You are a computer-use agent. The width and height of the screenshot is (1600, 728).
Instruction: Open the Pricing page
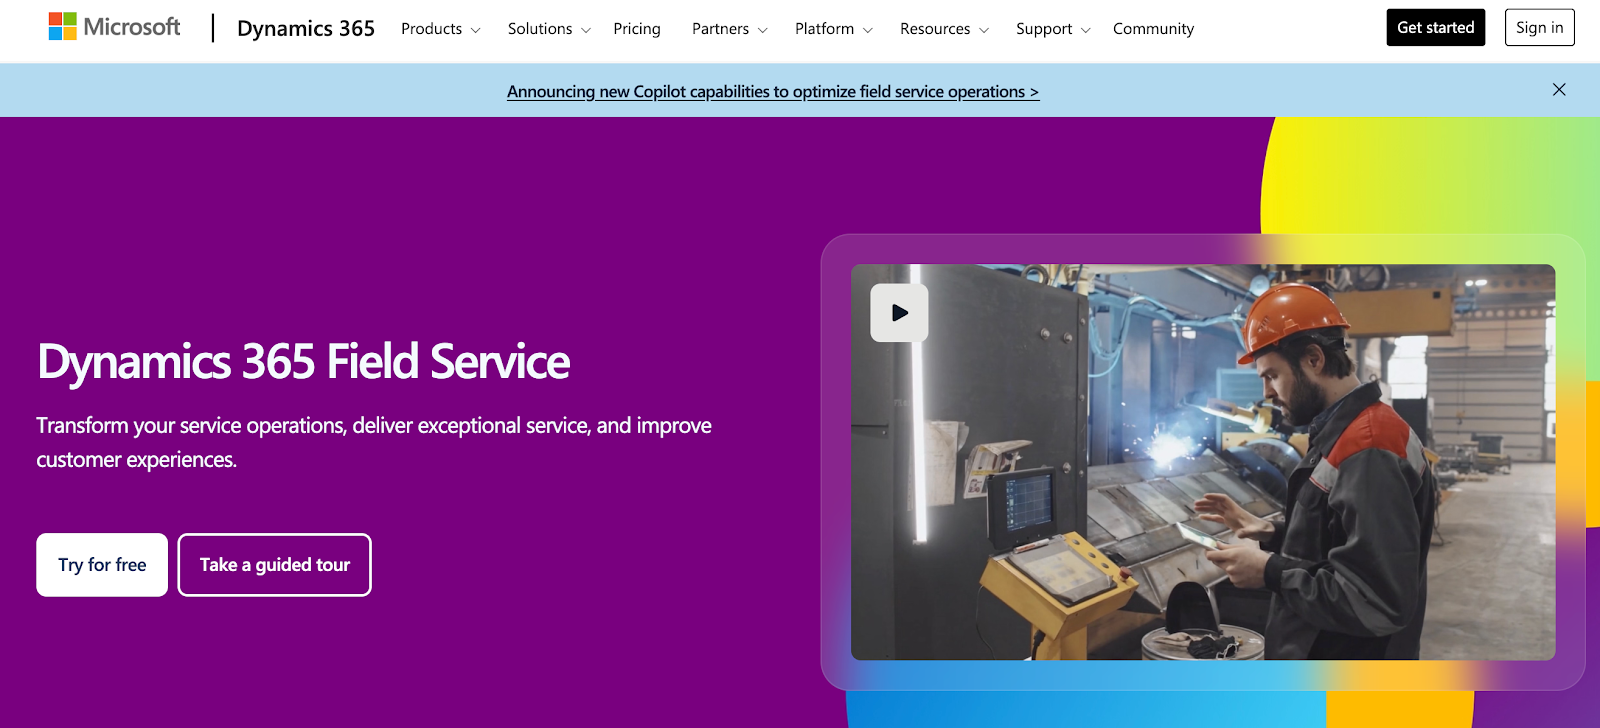[x=637, y=29]
